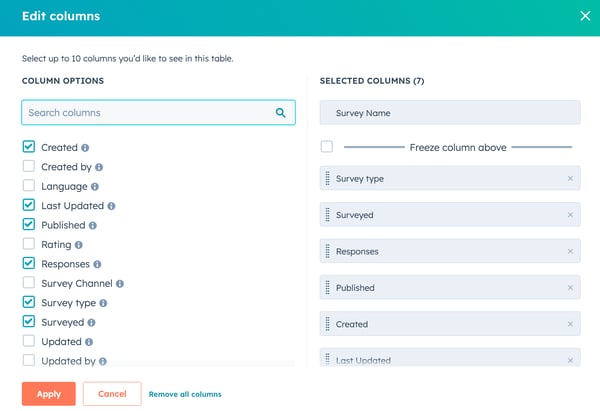Apply the column changes
The height and width of the screenshot is (411, 600).
click(x=48, y=394)
